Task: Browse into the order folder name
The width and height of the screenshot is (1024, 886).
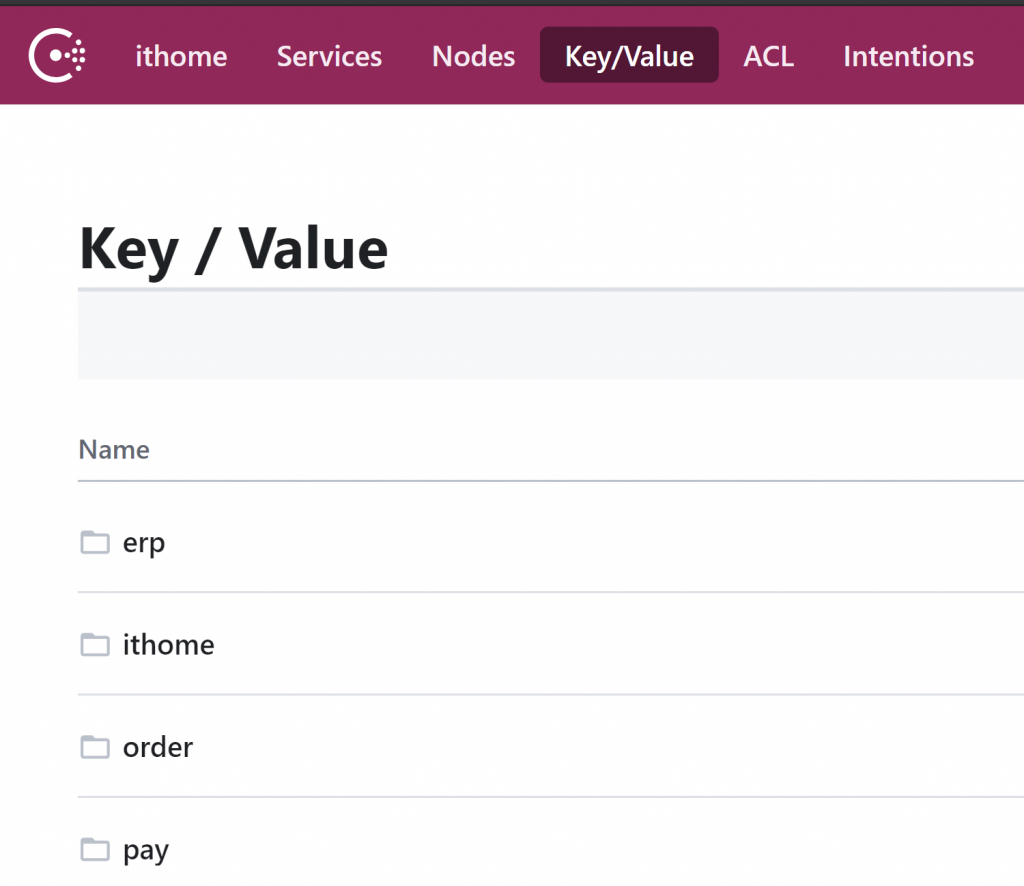Action: point(158,747)
